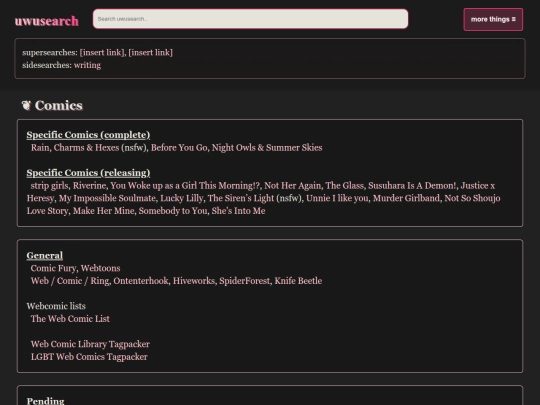Open My Impossible Soulmate link
The image size is (540, 405).
tap(107, 198)
